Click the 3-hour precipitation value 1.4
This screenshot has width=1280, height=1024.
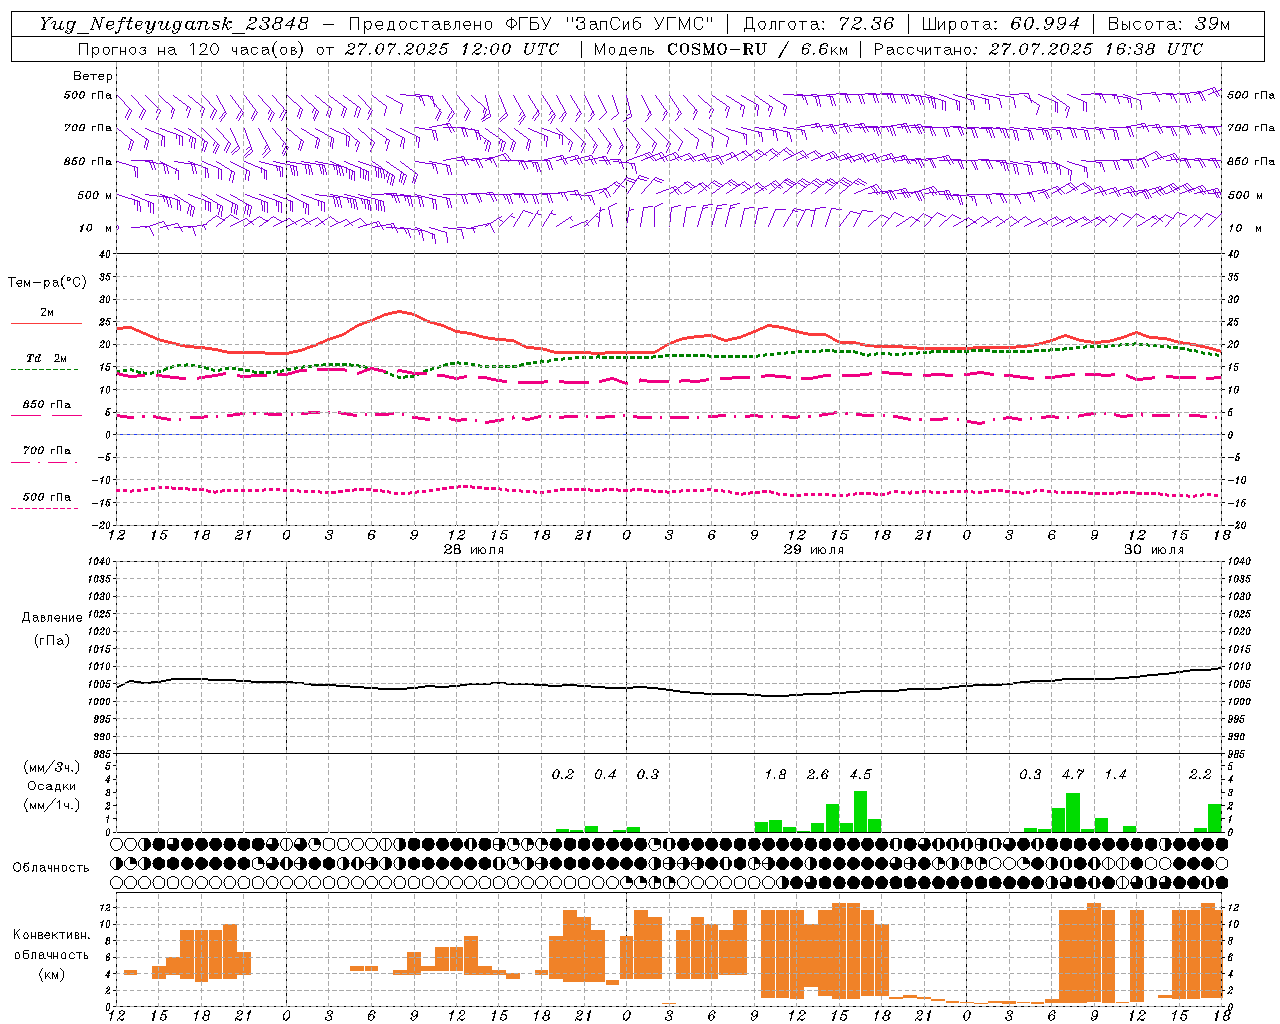tap(1115, 774)
